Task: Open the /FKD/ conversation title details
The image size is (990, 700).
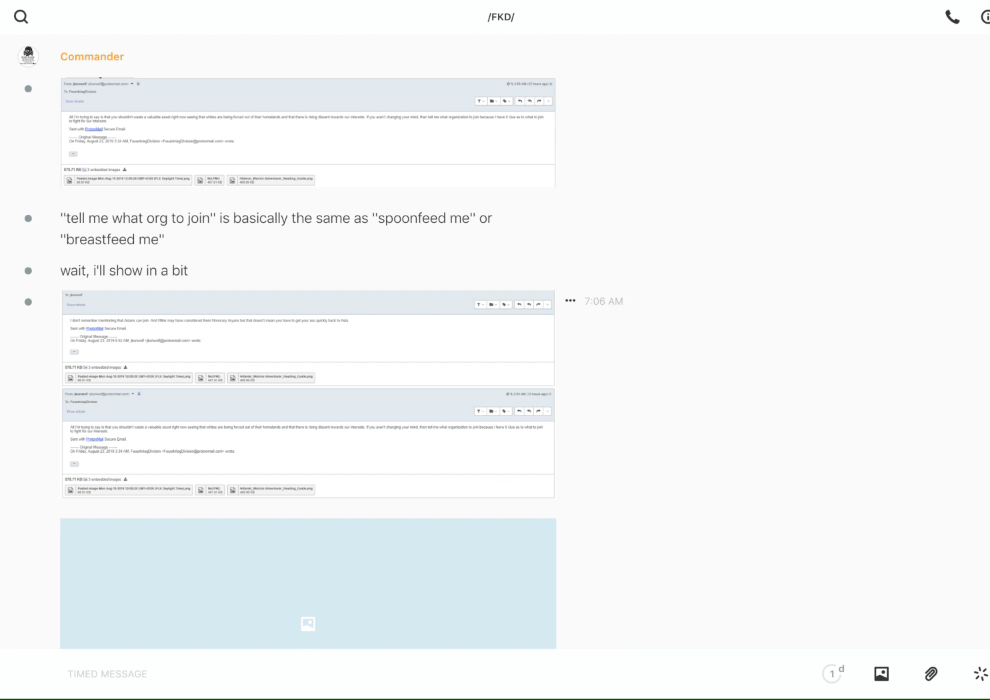Action: [501, 17]
